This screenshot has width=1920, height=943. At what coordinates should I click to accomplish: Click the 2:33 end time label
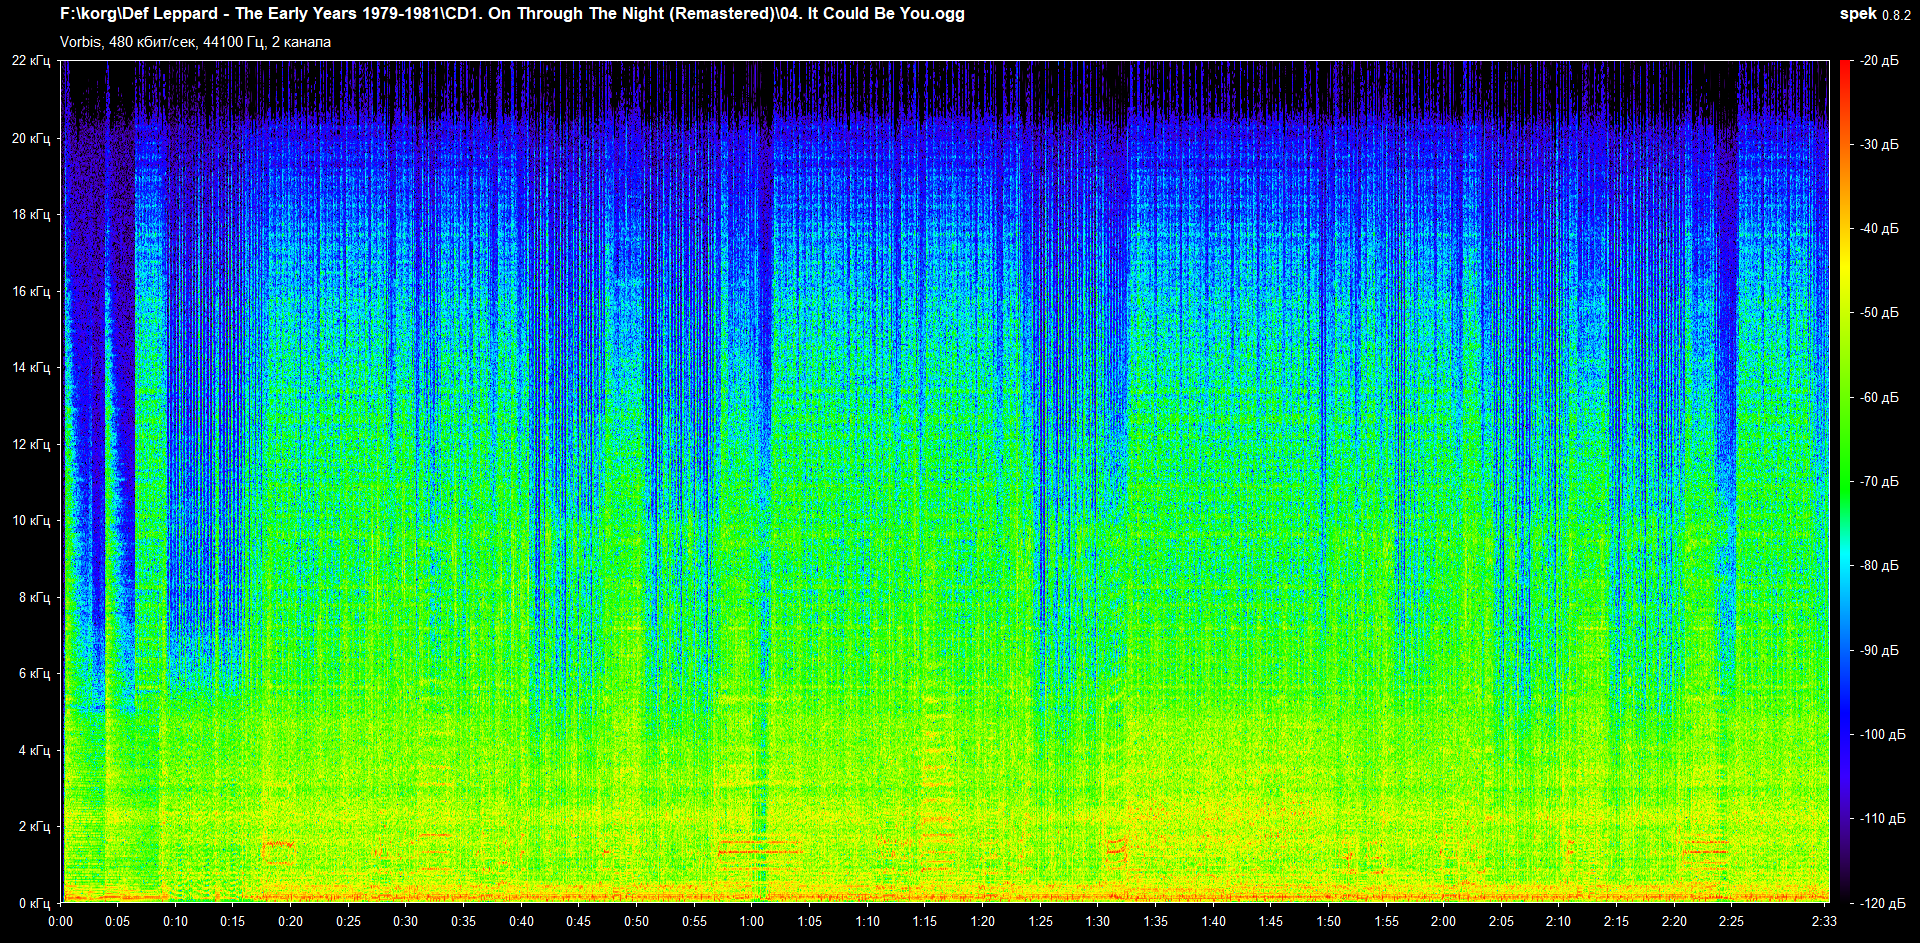[1824, 921]
